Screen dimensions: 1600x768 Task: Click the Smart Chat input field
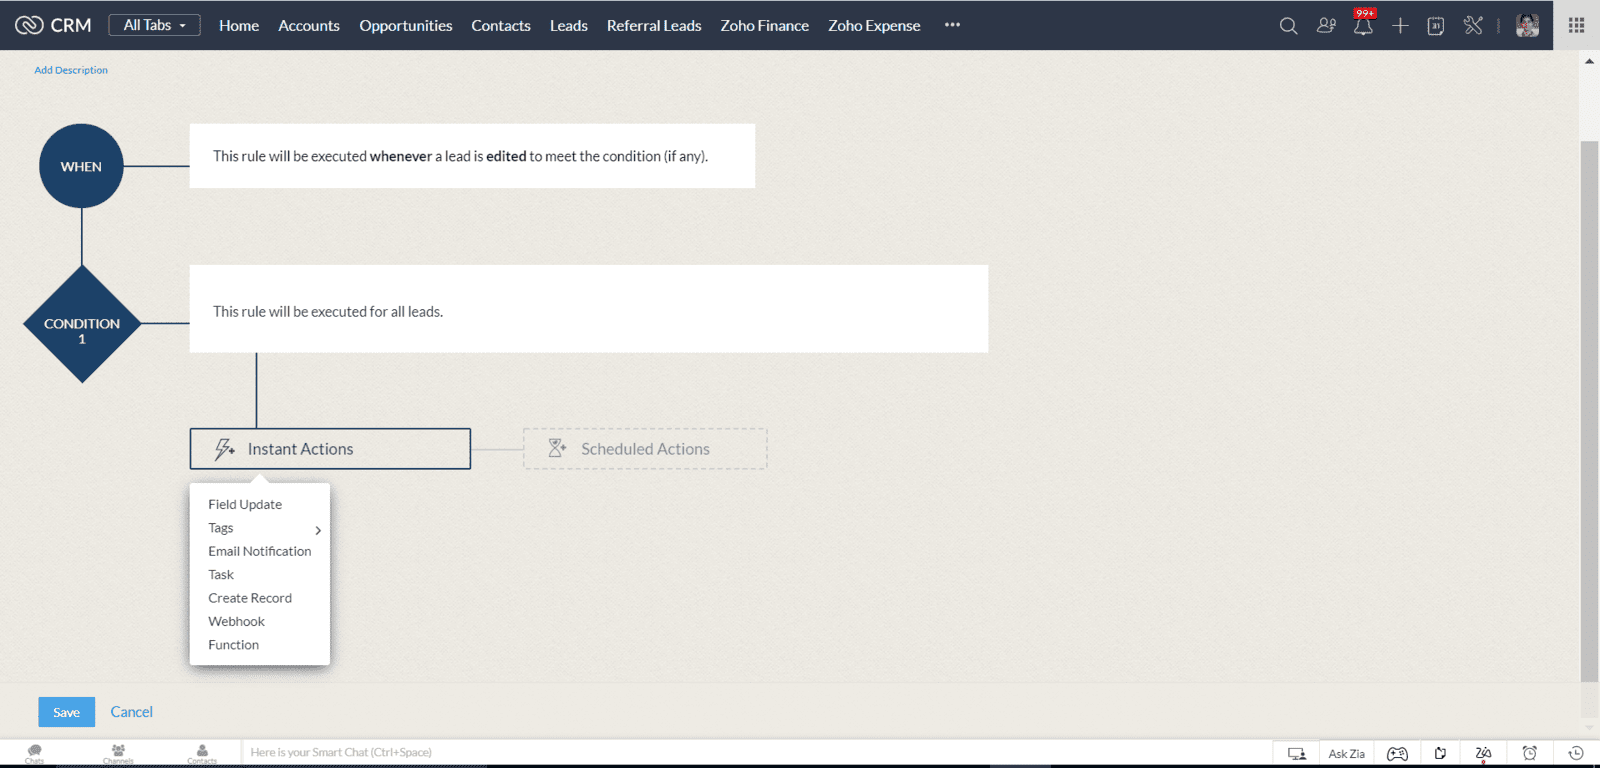[756, 753]
